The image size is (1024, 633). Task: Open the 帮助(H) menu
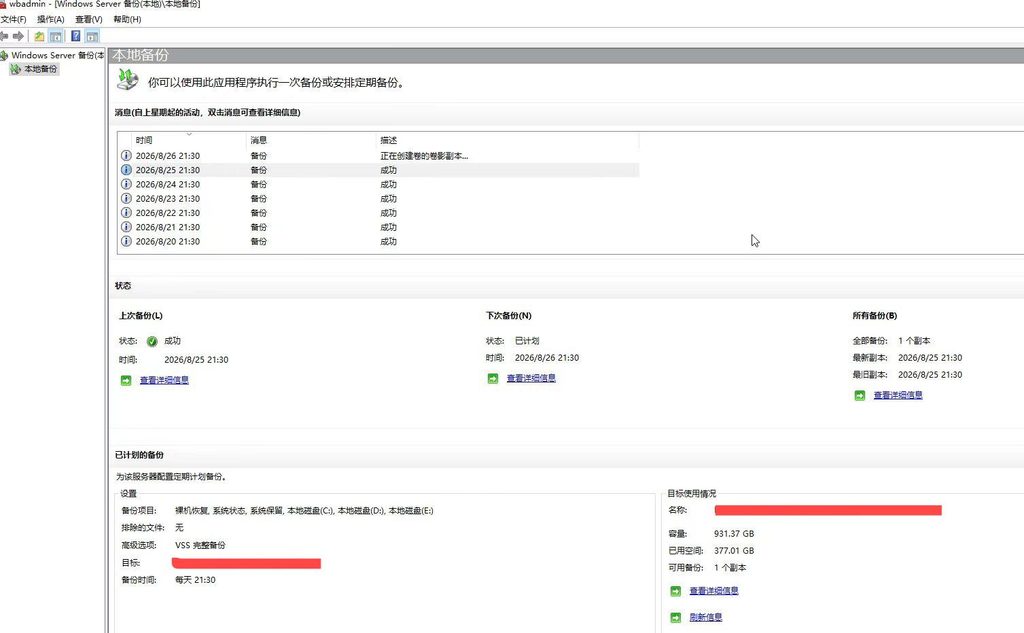click(x=127, y=20)
